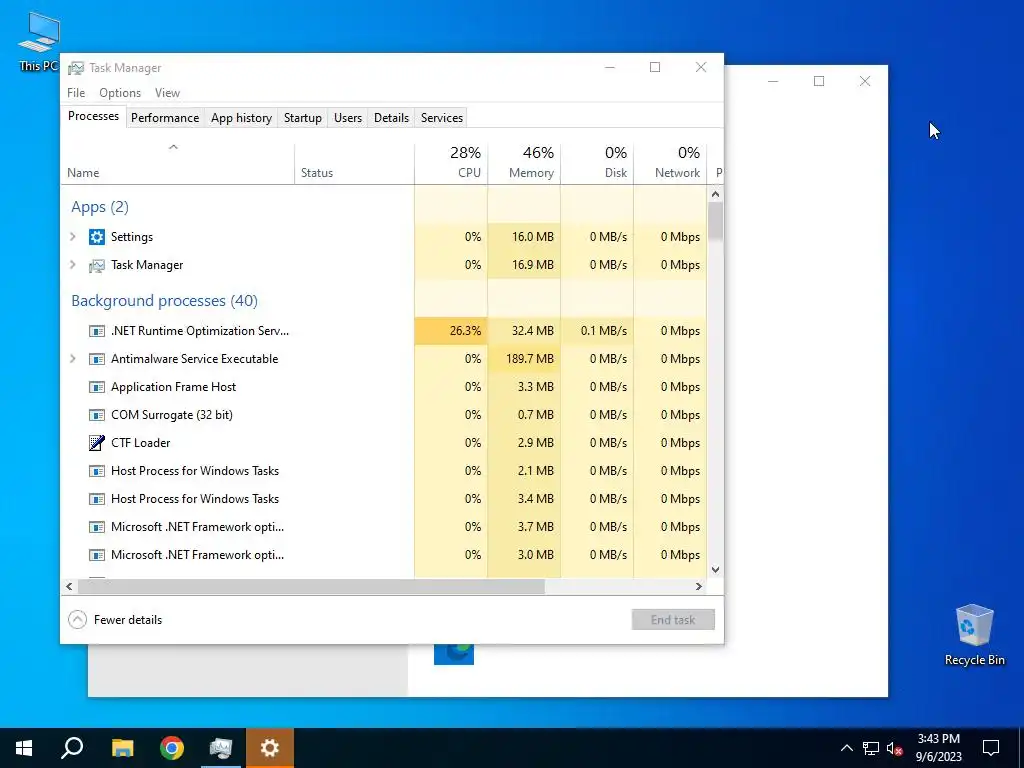Open the network status tray icon

871,748
